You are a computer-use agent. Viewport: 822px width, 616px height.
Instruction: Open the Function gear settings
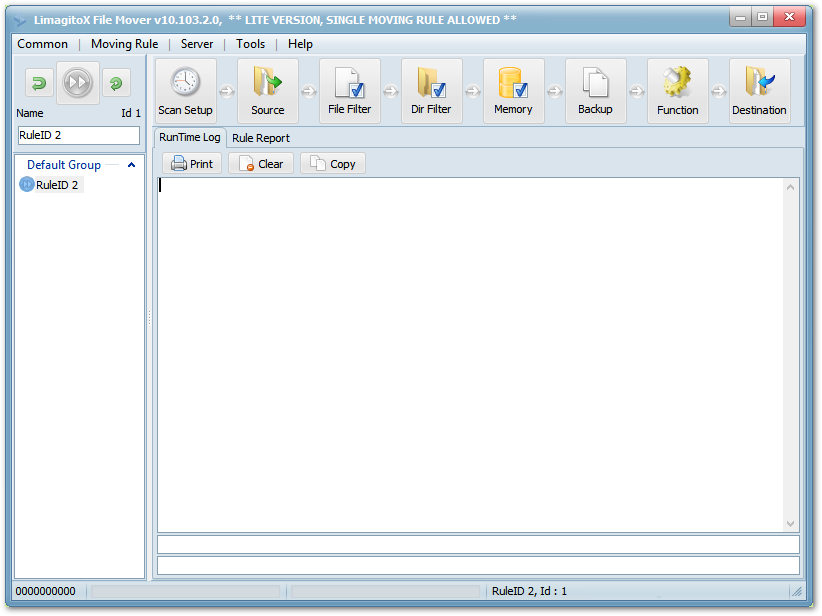[x=678, y=91]
